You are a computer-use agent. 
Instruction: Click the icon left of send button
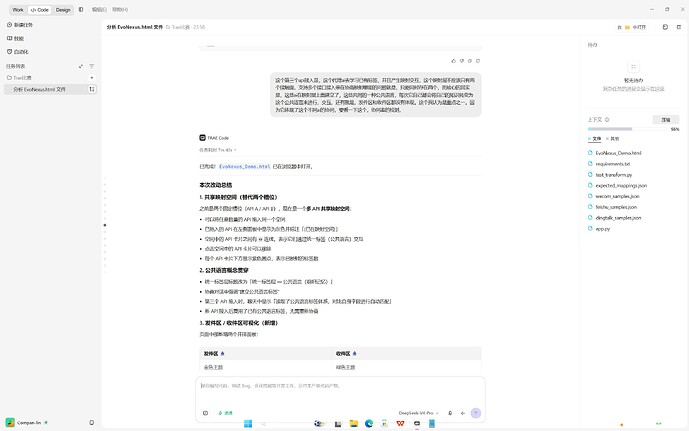click(x=463, y=413)
